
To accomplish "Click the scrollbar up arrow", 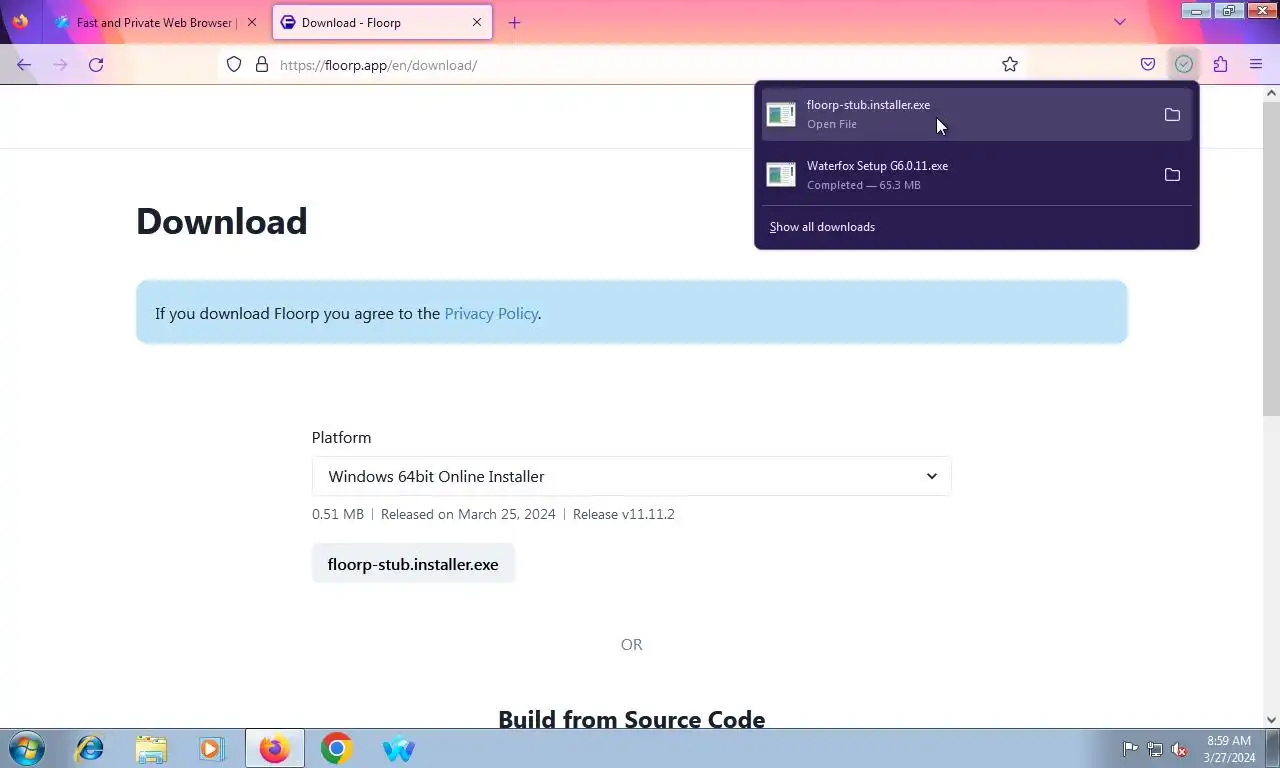I will point(1271,93).
